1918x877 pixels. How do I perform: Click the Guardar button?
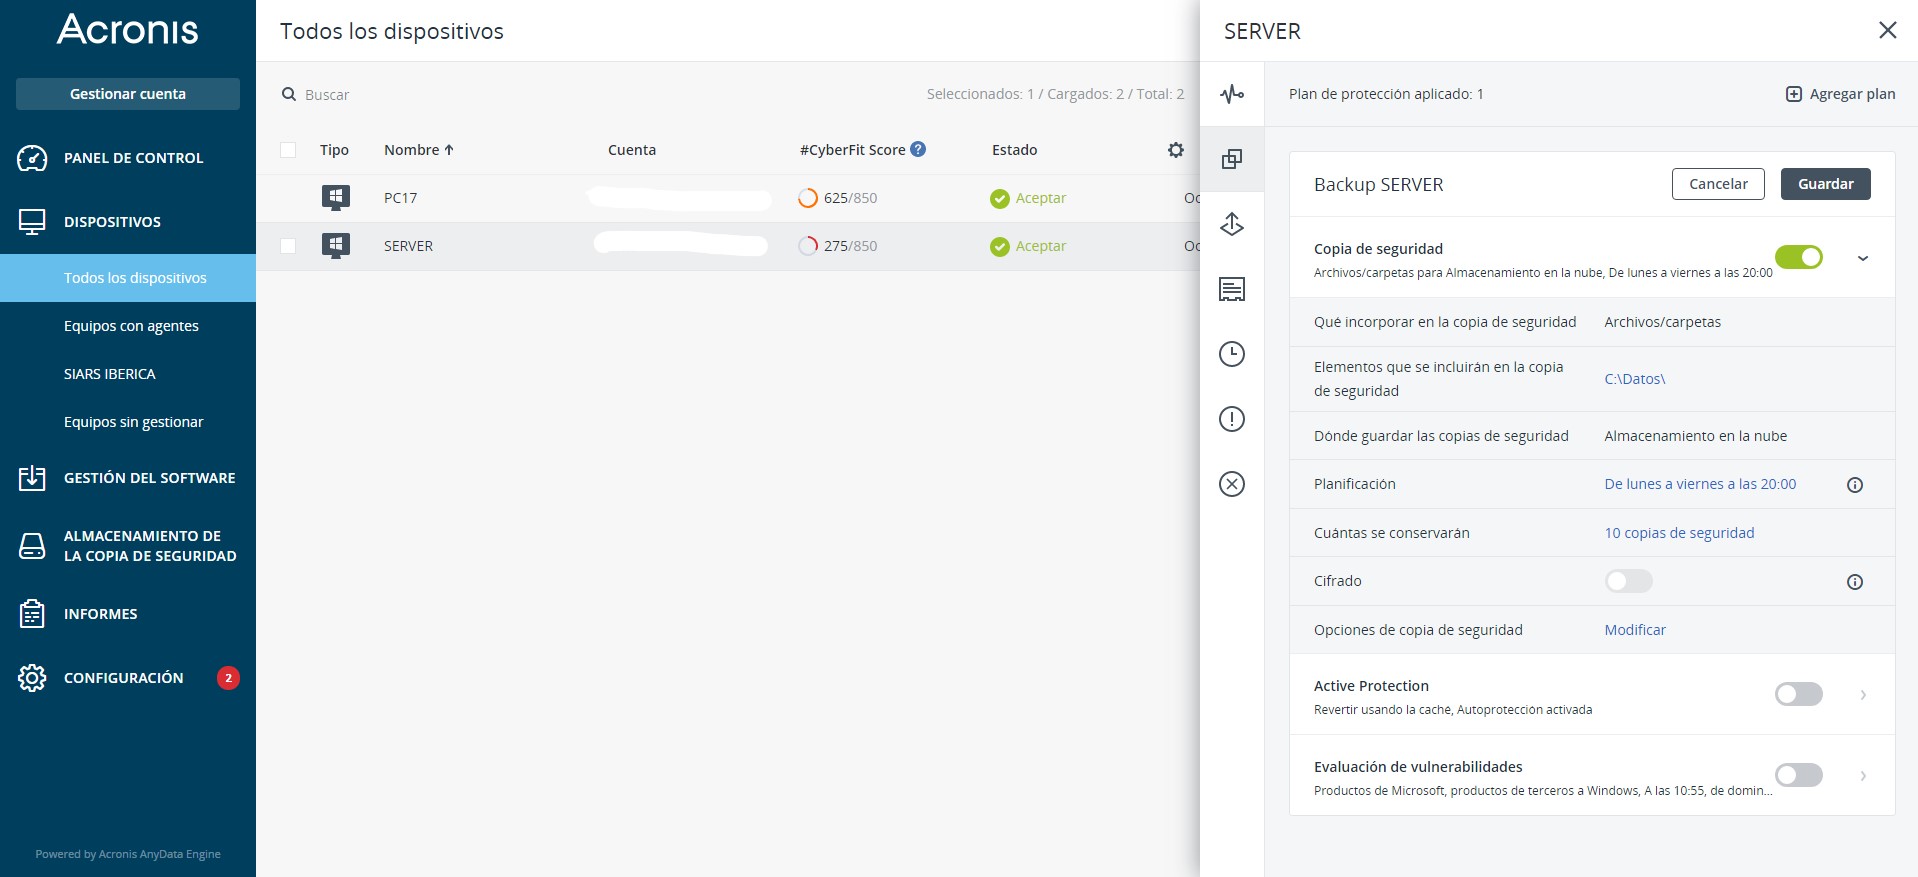coord(1825,184)
